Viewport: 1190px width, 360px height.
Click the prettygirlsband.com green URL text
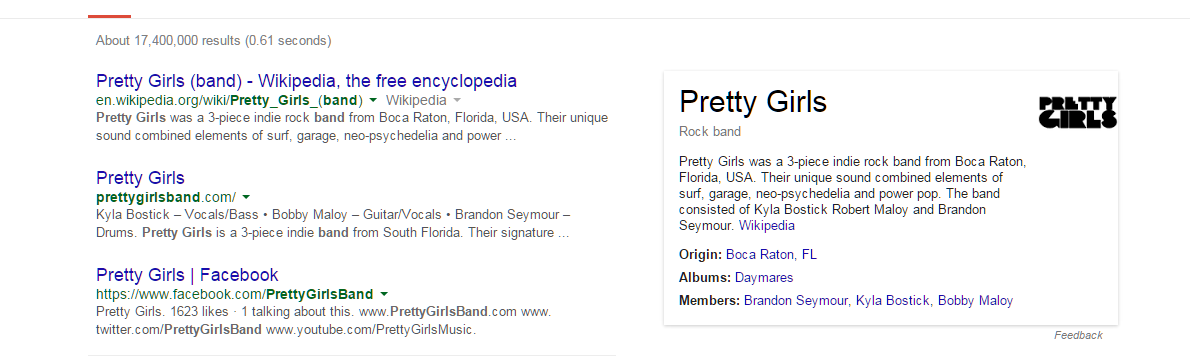[166, 197]
